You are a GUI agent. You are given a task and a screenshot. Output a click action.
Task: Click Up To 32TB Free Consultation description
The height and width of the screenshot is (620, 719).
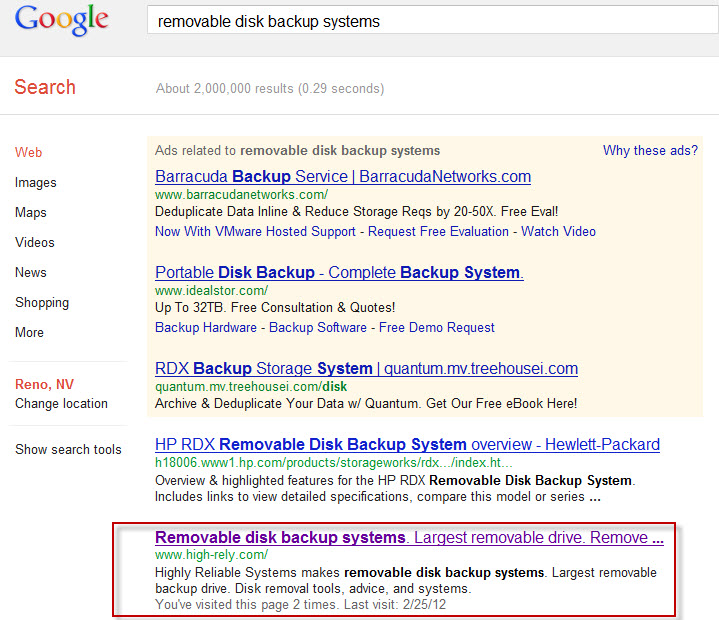pos(275,308)
